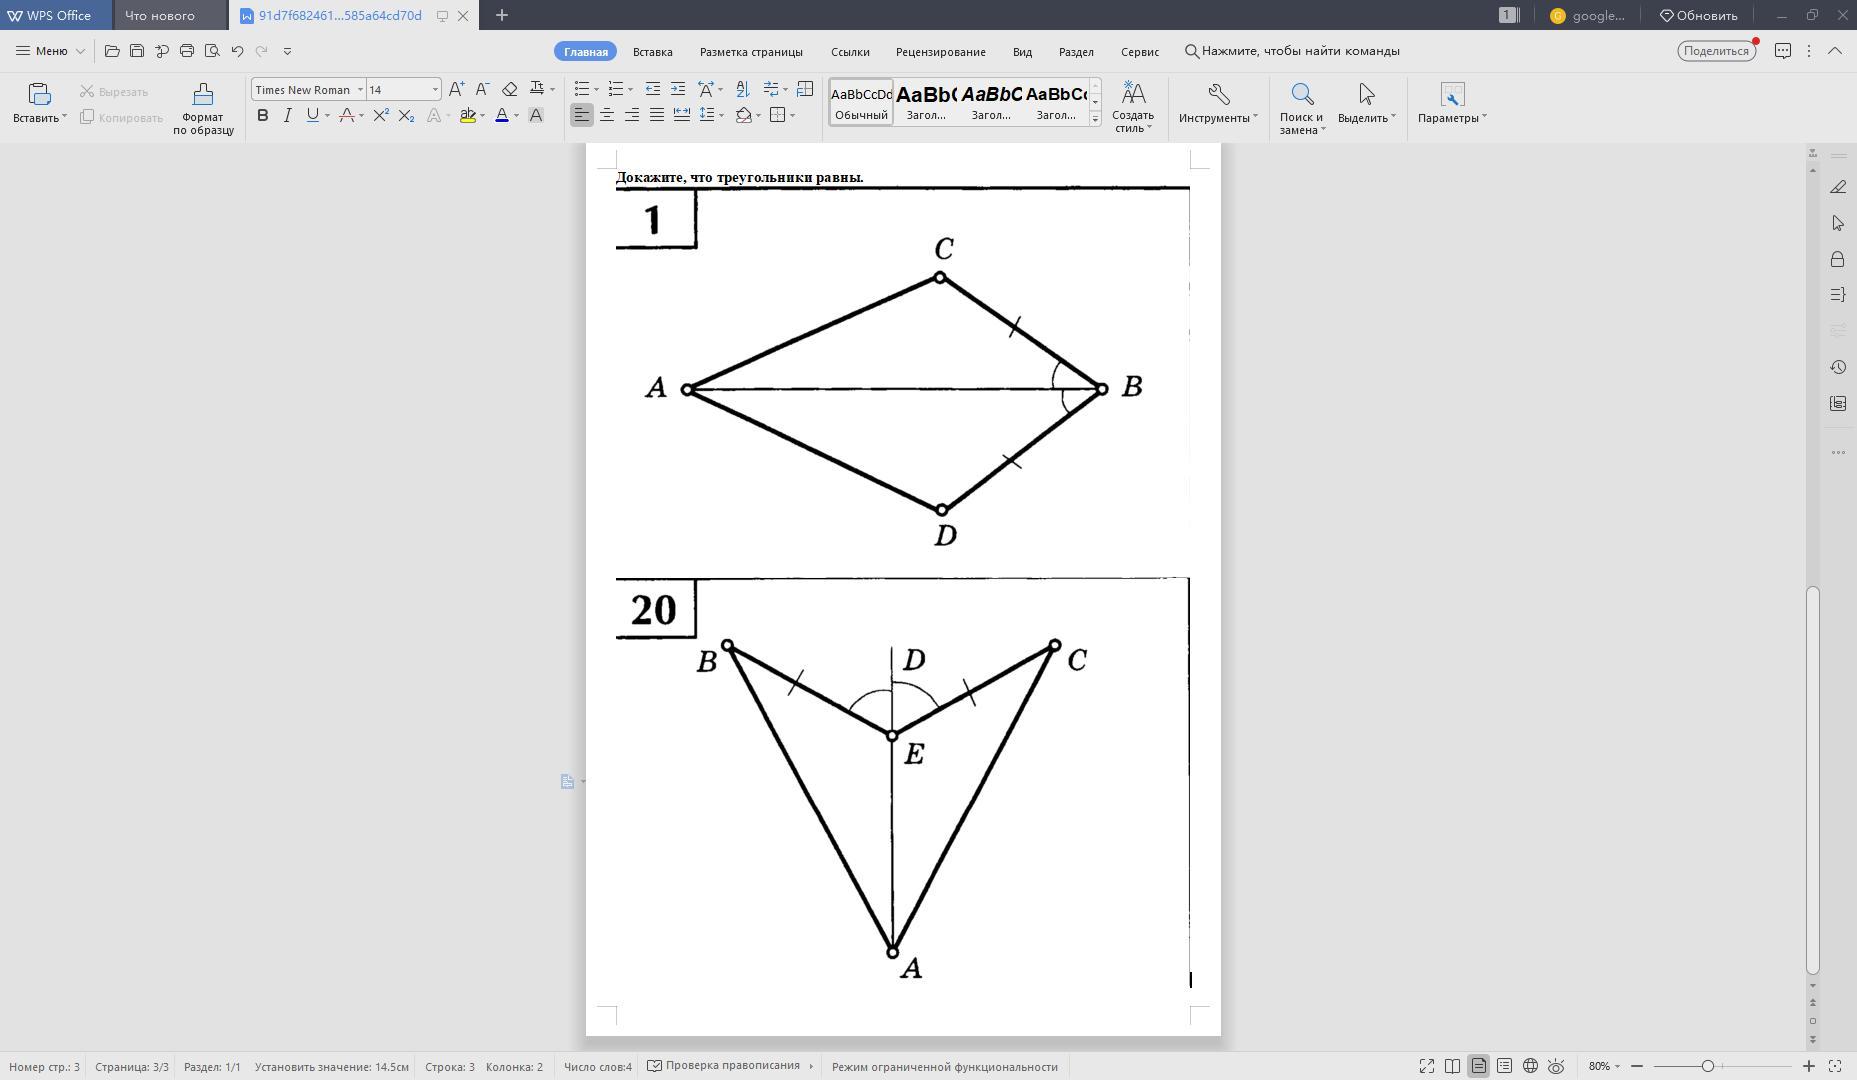Image resolution: width=1857 pixels, height=1080 pixels.
Task: Apply subscript formatting
Action: pyautogui.click(x=406, y=116)
